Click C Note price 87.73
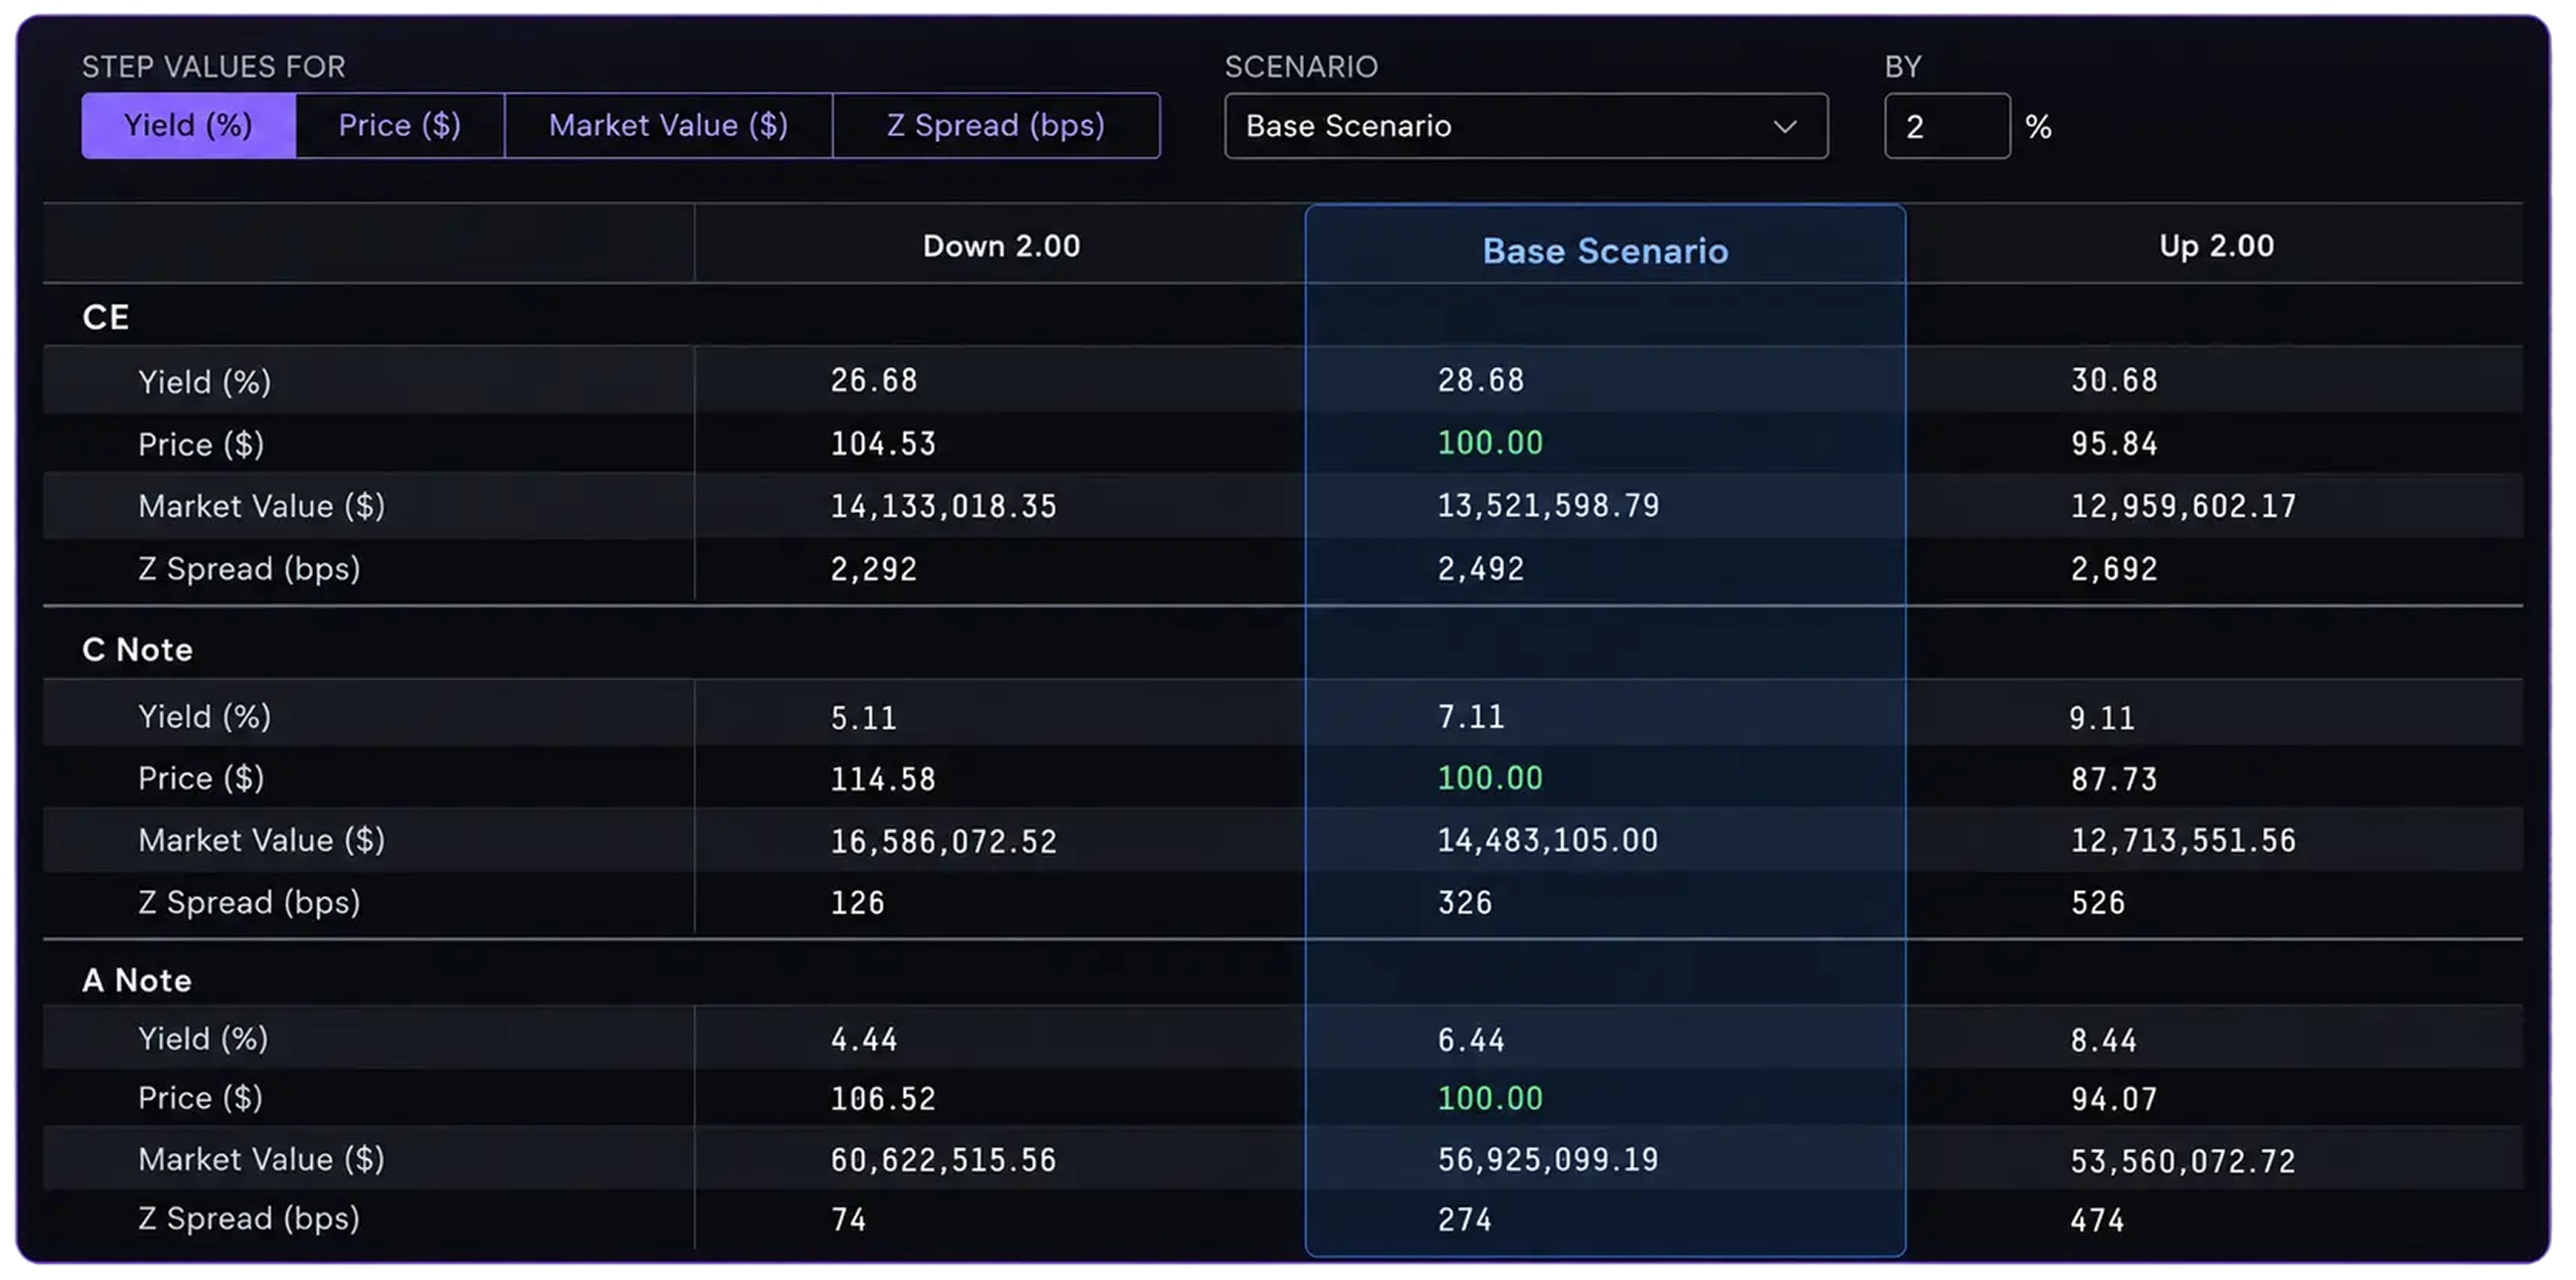Screen dimensions: 2576x1280 (2114, 780)
